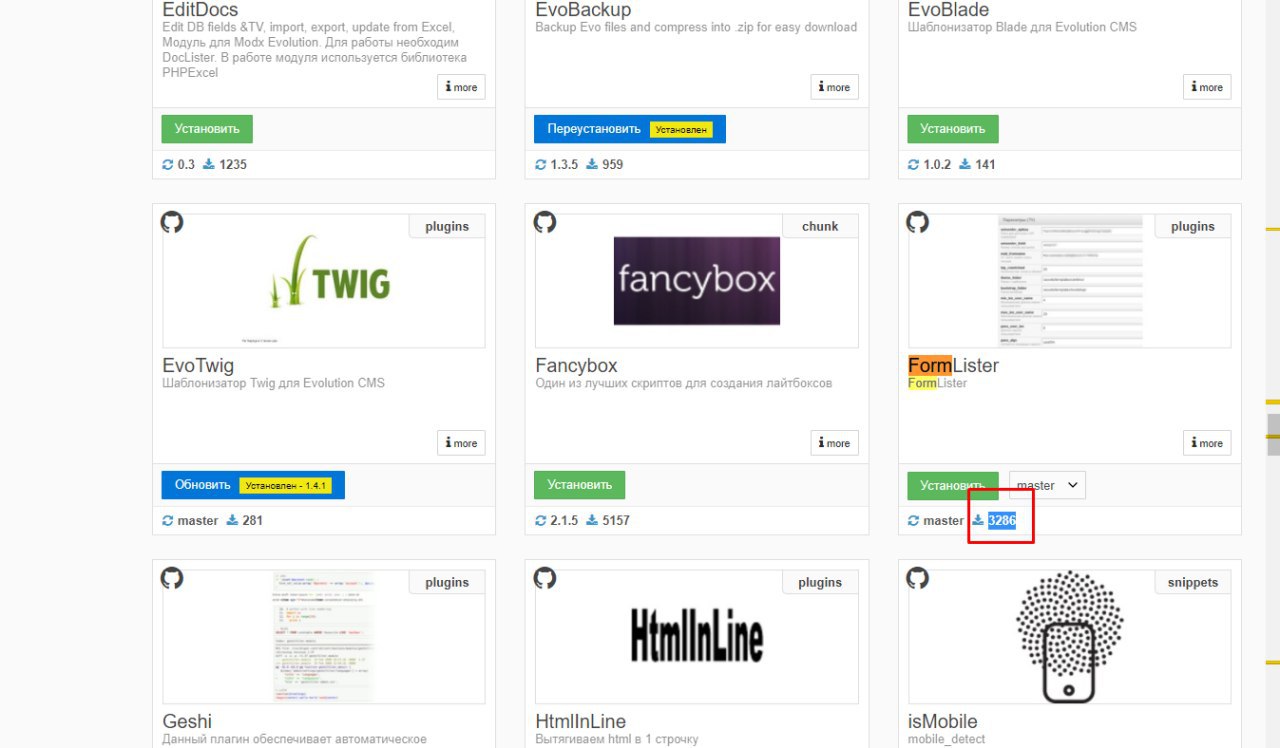Screen dimensions: 1280x748
Task: Reinstall EvoBackup with Переустановить button
Action: click(630, 129)
